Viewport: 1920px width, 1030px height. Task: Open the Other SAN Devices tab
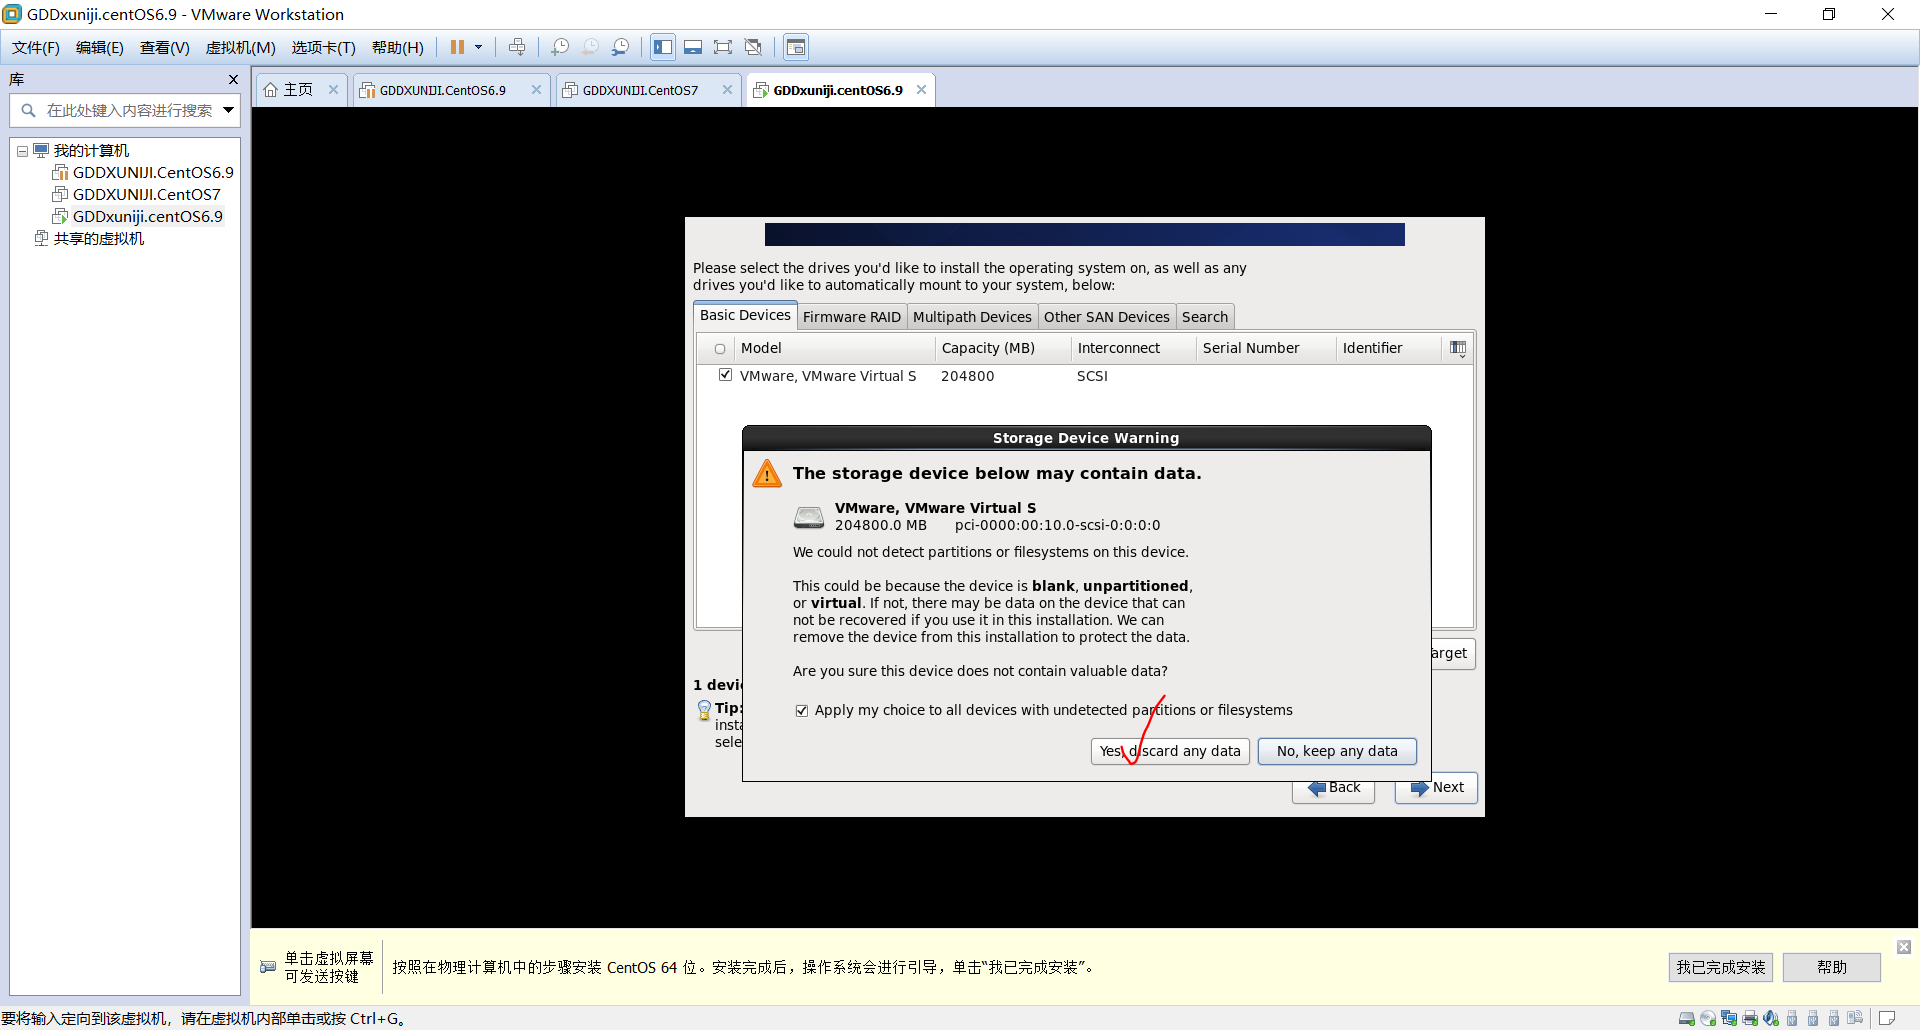coord(1107,317)
